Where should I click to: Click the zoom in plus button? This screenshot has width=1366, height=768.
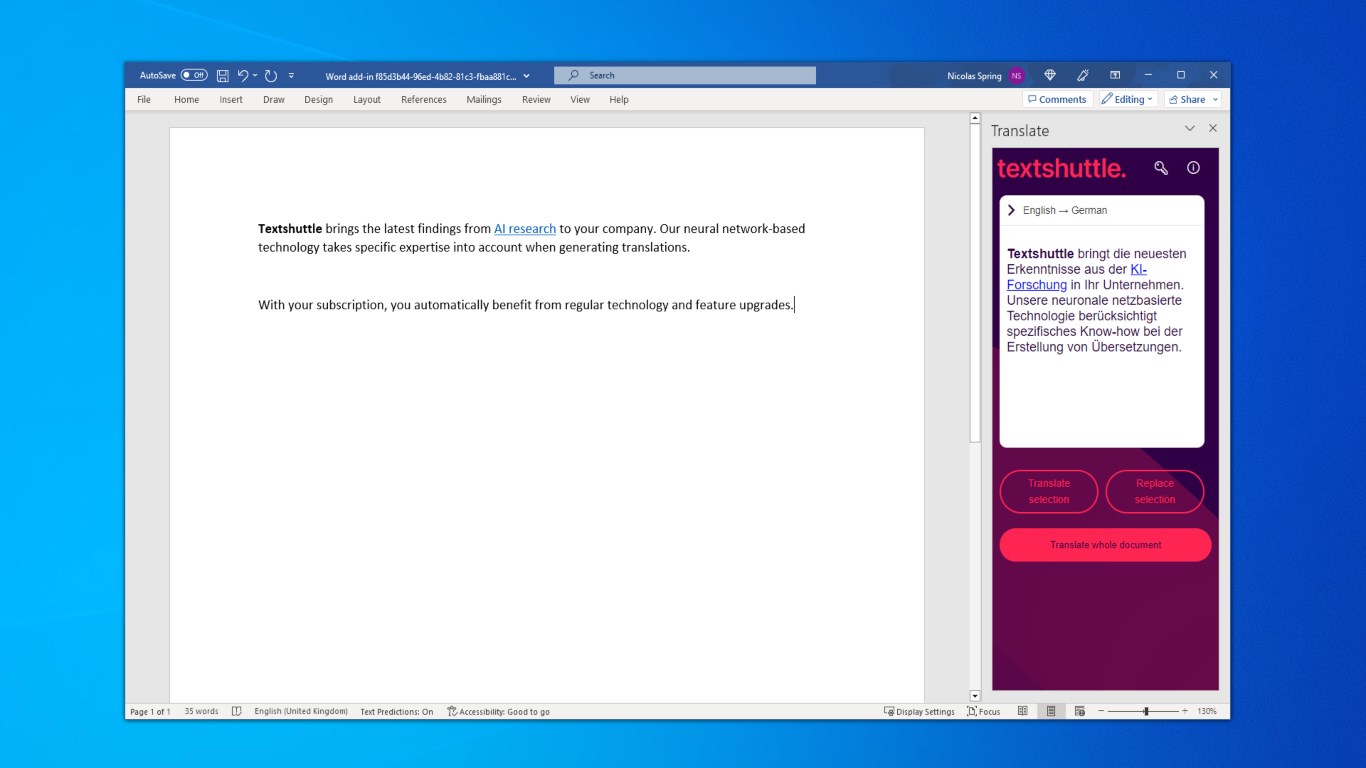coord(1185,711)
